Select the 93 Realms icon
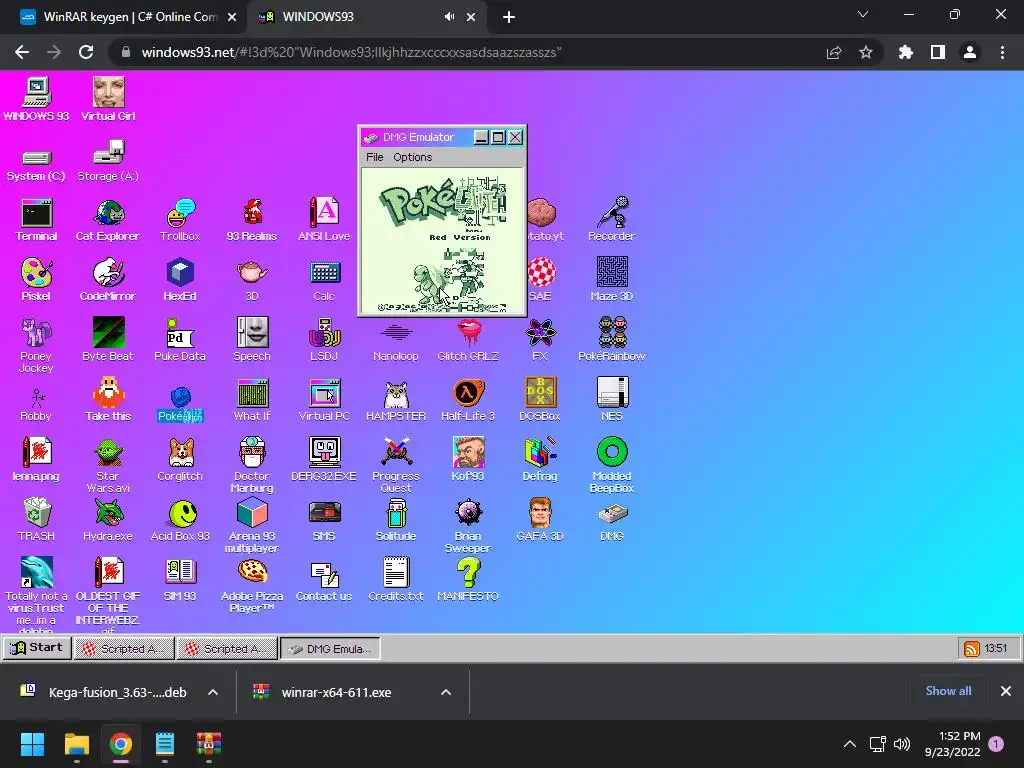Screen dimensions: 1024x768 252,220
